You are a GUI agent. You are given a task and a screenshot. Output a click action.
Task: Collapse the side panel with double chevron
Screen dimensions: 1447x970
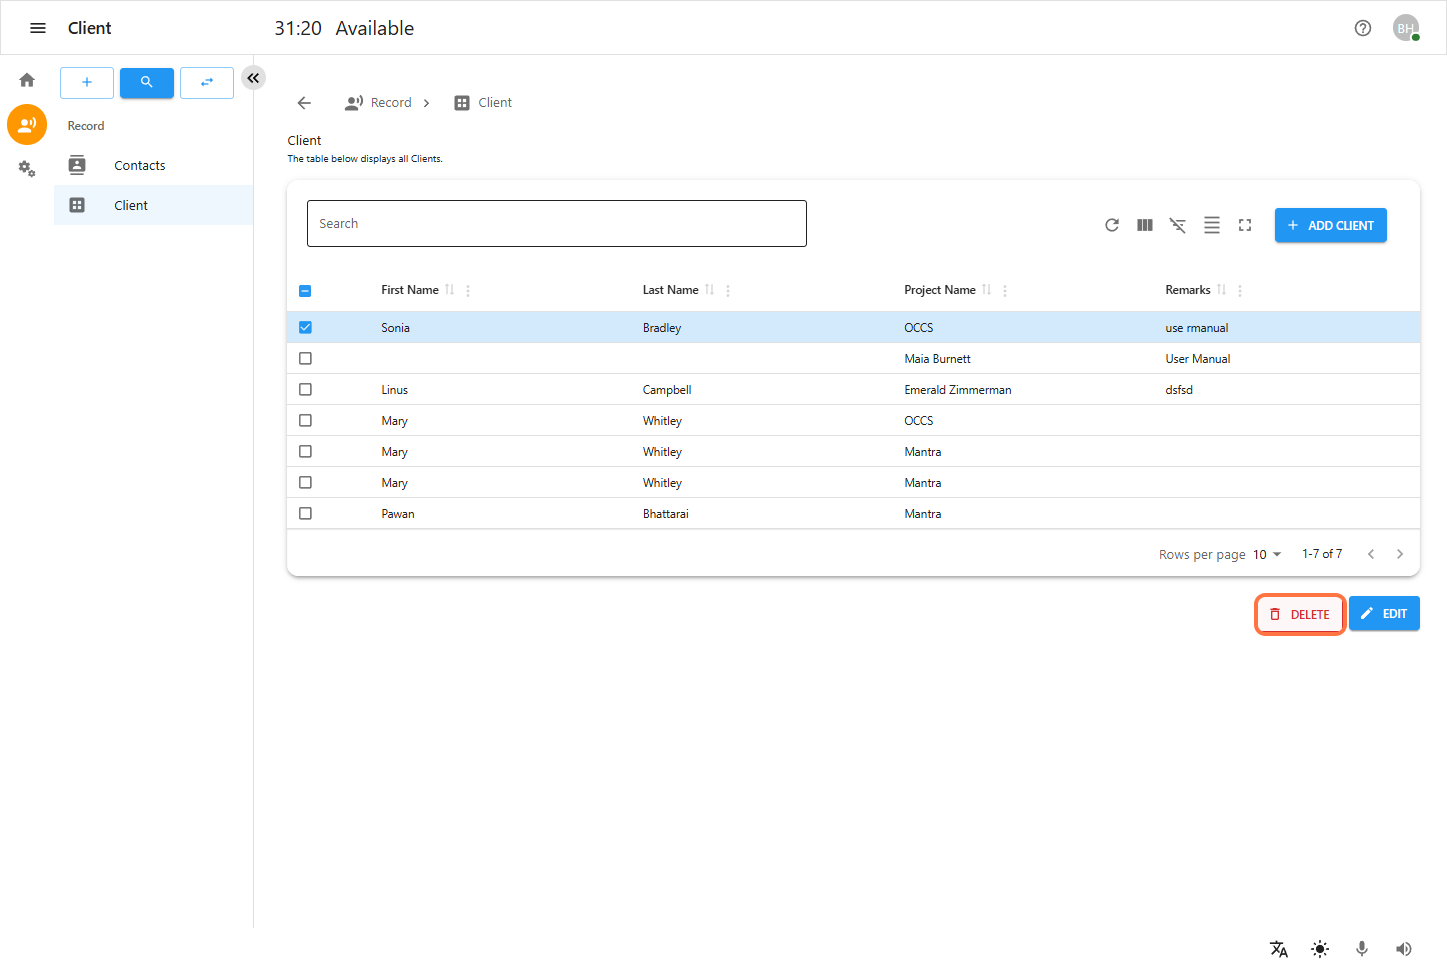click(253, 78)
